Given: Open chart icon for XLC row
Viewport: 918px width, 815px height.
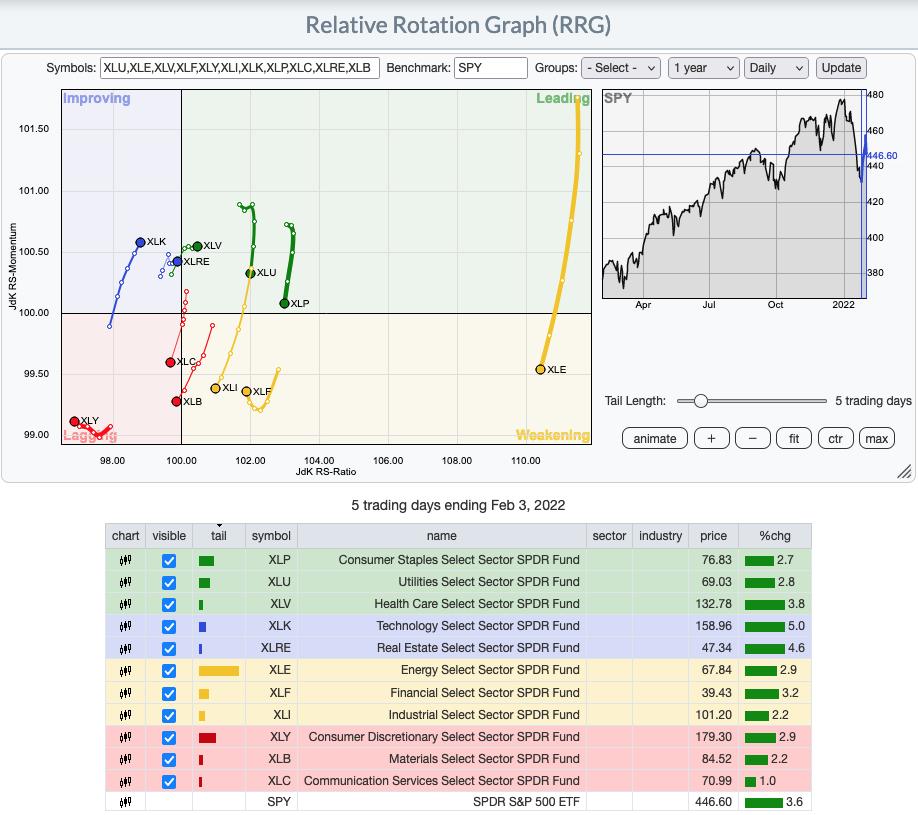Looking at the screenshot, I should (125, 782).
